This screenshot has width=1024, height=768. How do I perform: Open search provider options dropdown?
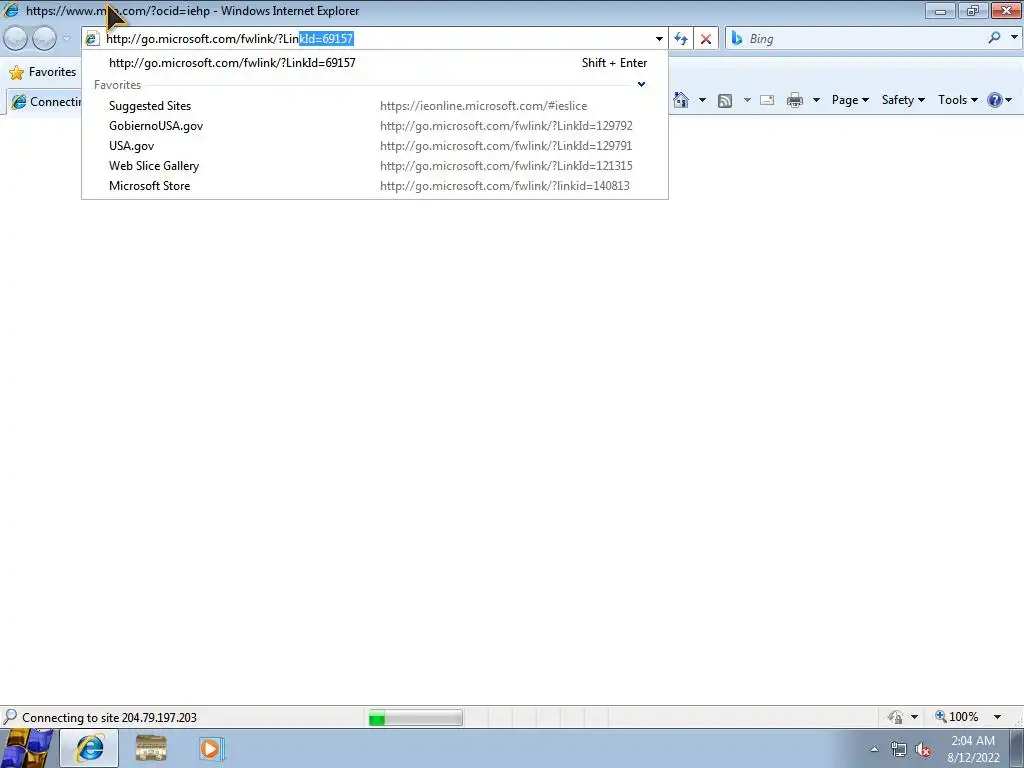(x=1014, y=38)
